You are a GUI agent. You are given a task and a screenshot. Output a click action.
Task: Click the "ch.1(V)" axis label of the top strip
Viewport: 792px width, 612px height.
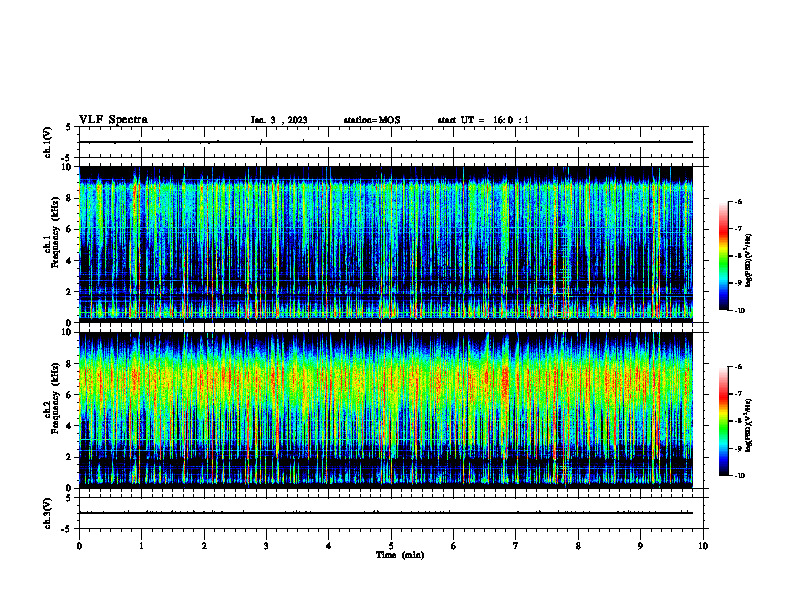(x=48, y=142)
